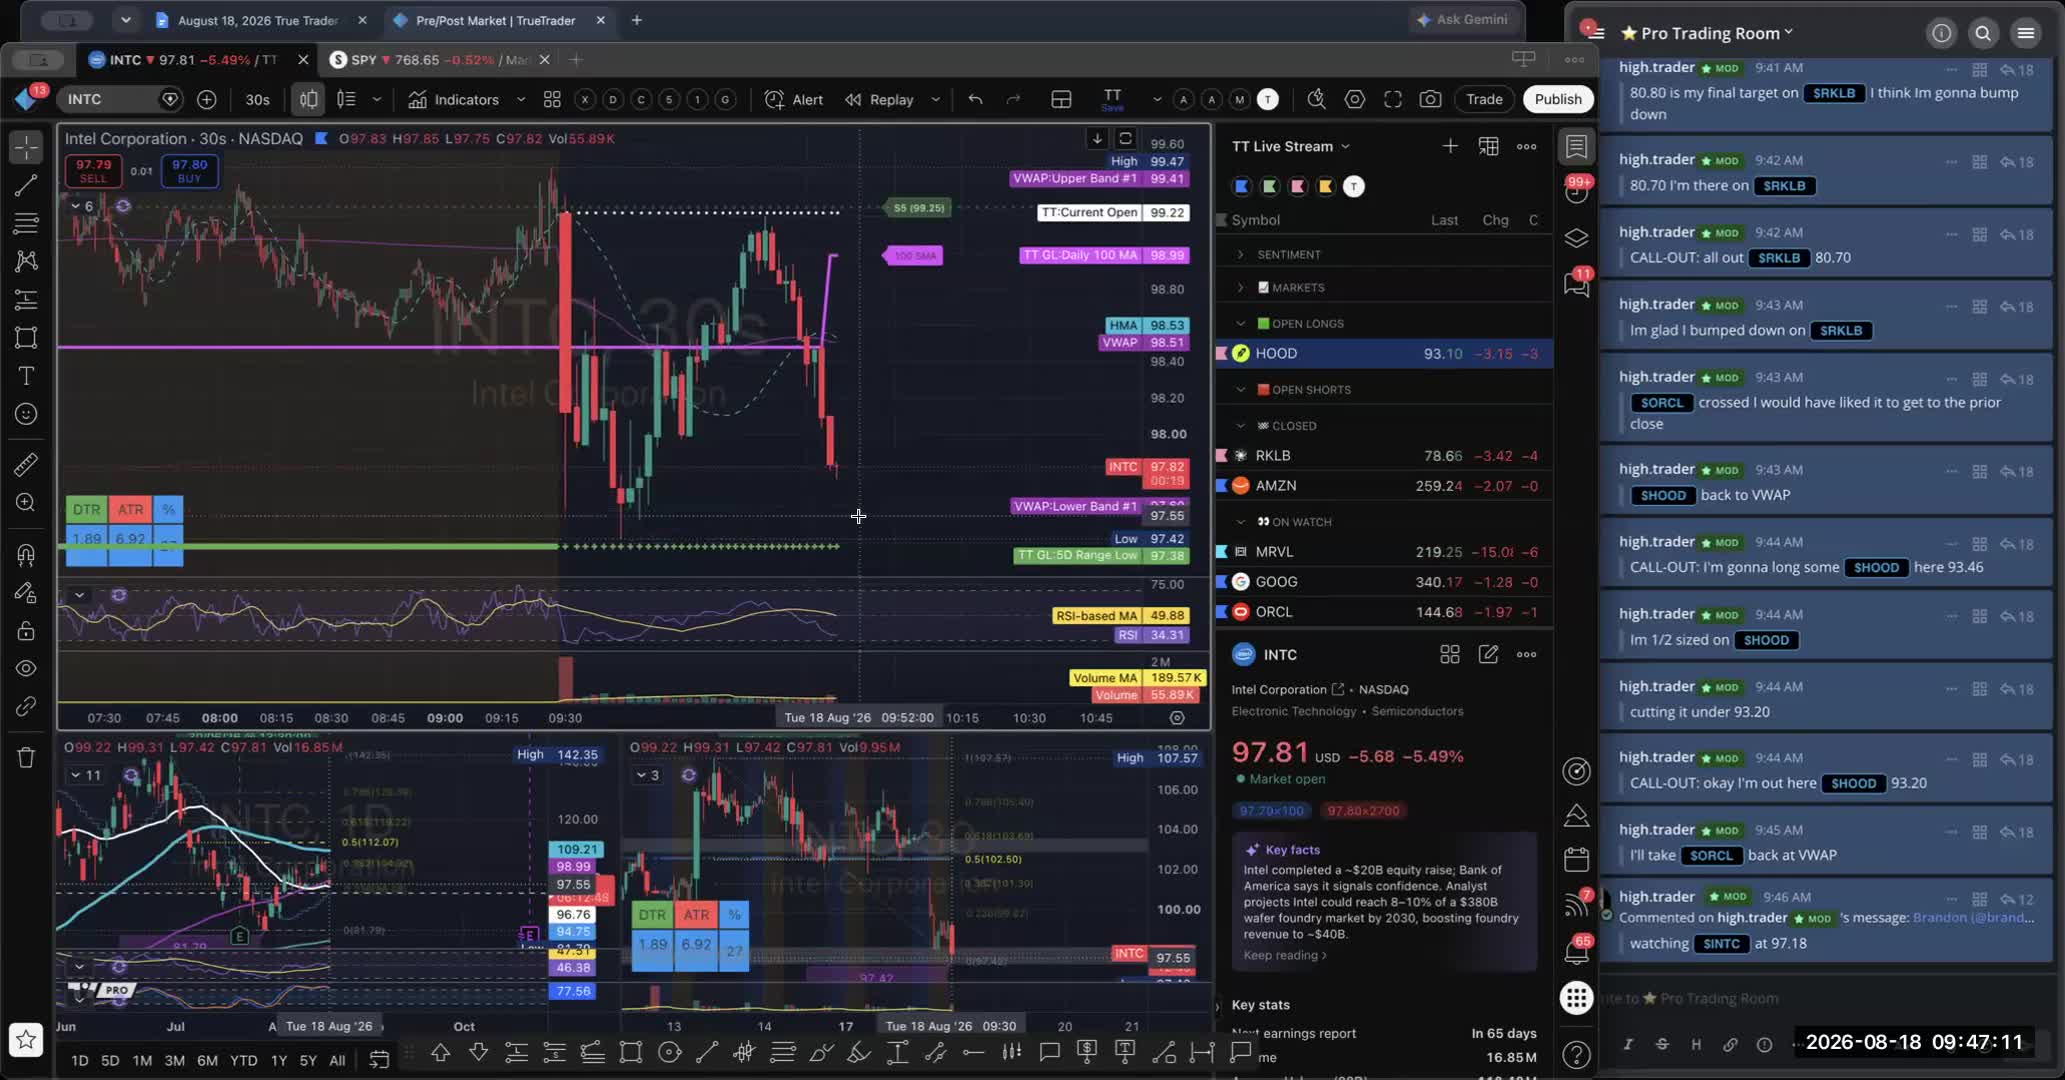
Task: Open the favorites star toolbar button
Action: pyautogui.click(x=26, y=1040)
